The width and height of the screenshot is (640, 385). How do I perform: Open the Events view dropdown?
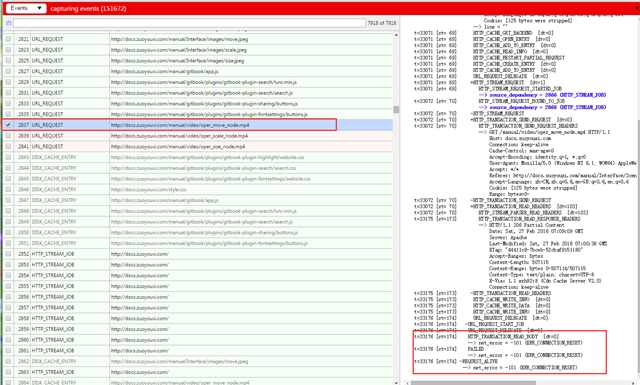coord(26,8)
